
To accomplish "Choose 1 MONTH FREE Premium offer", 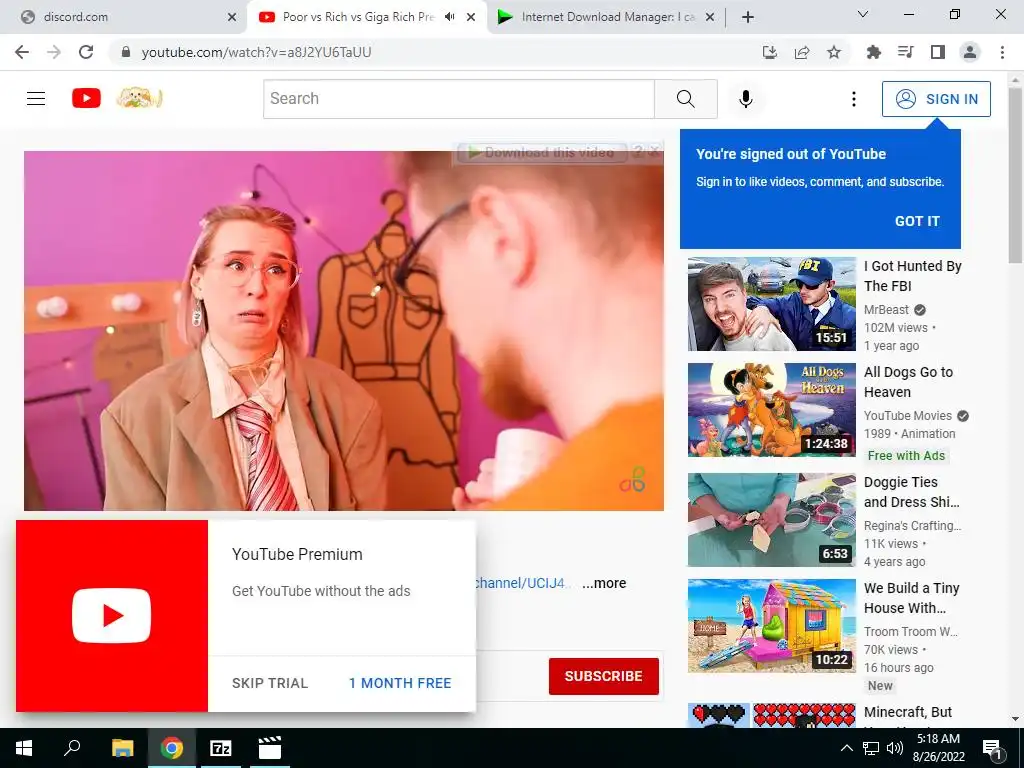I will [x=400, y=683].
